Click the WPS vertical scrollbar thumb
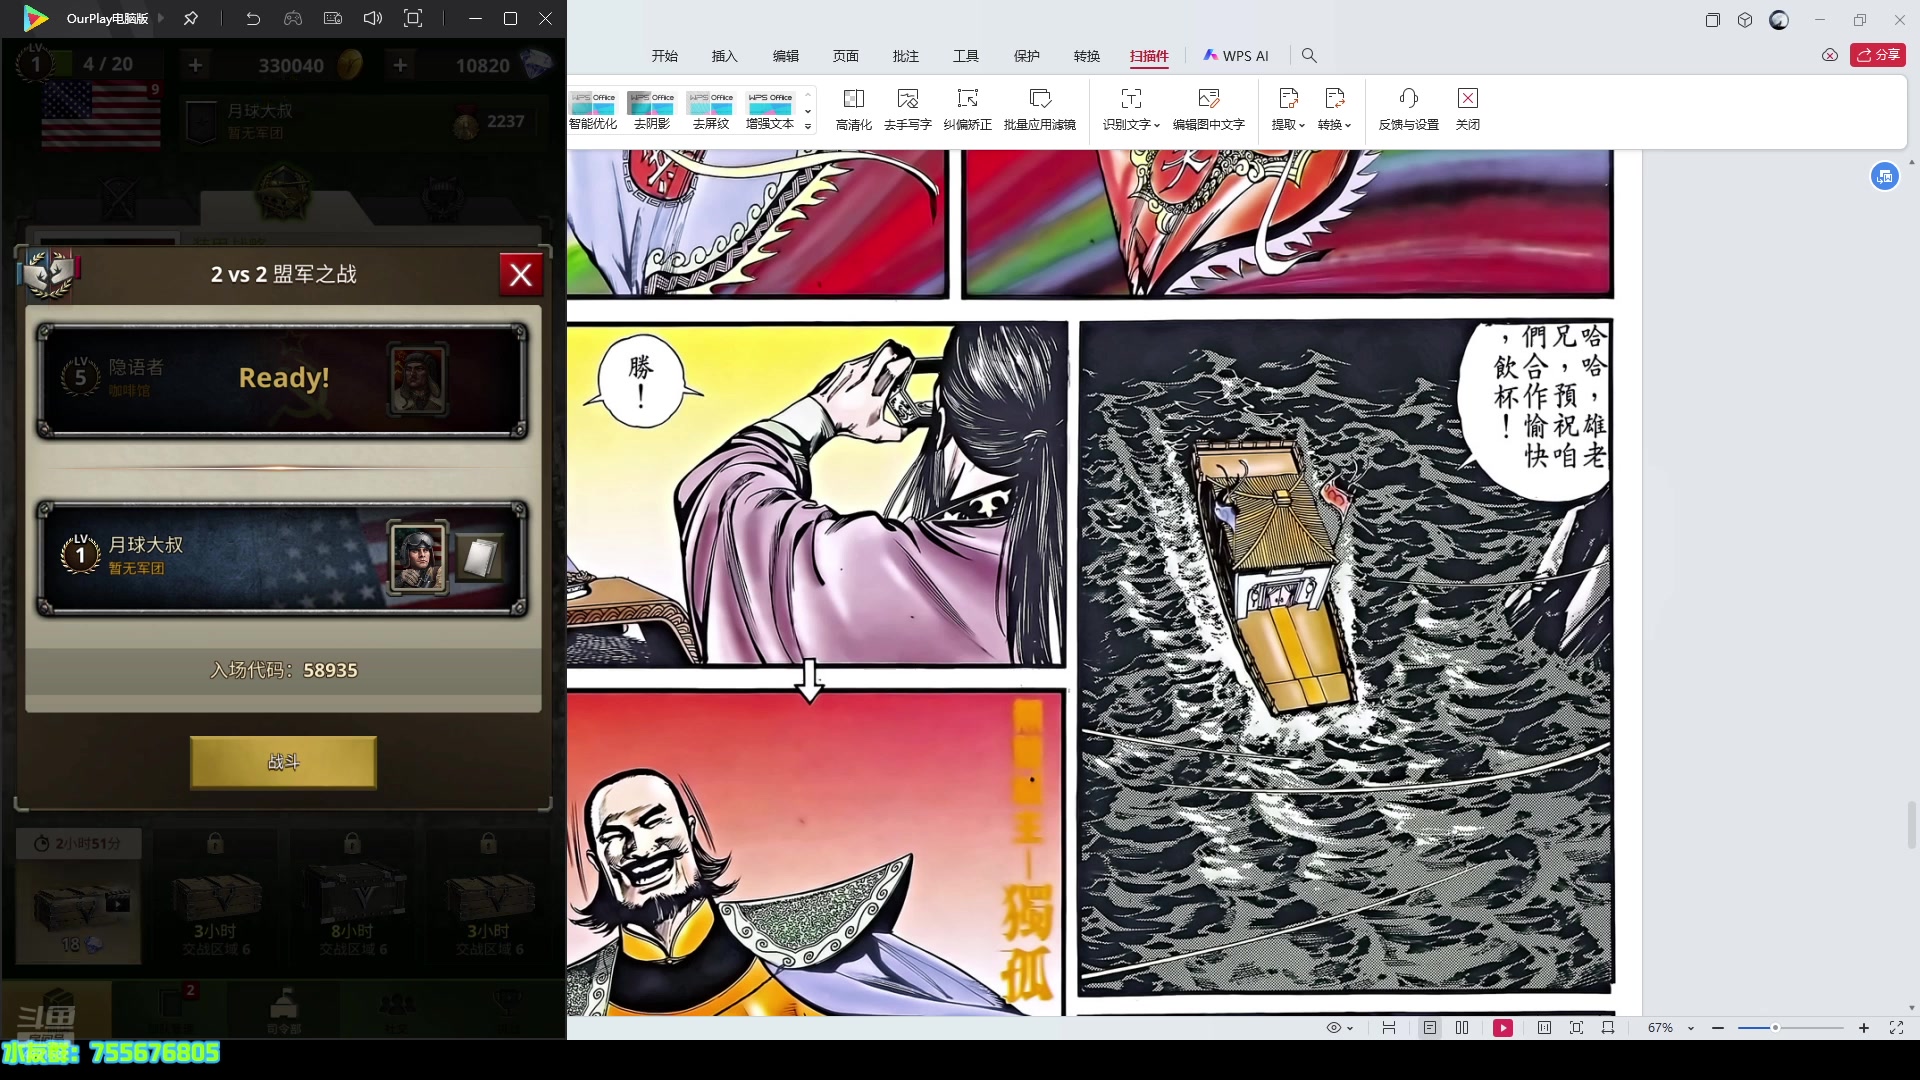This screenshot has height=1080, width=1920. tap(1912, 823)
